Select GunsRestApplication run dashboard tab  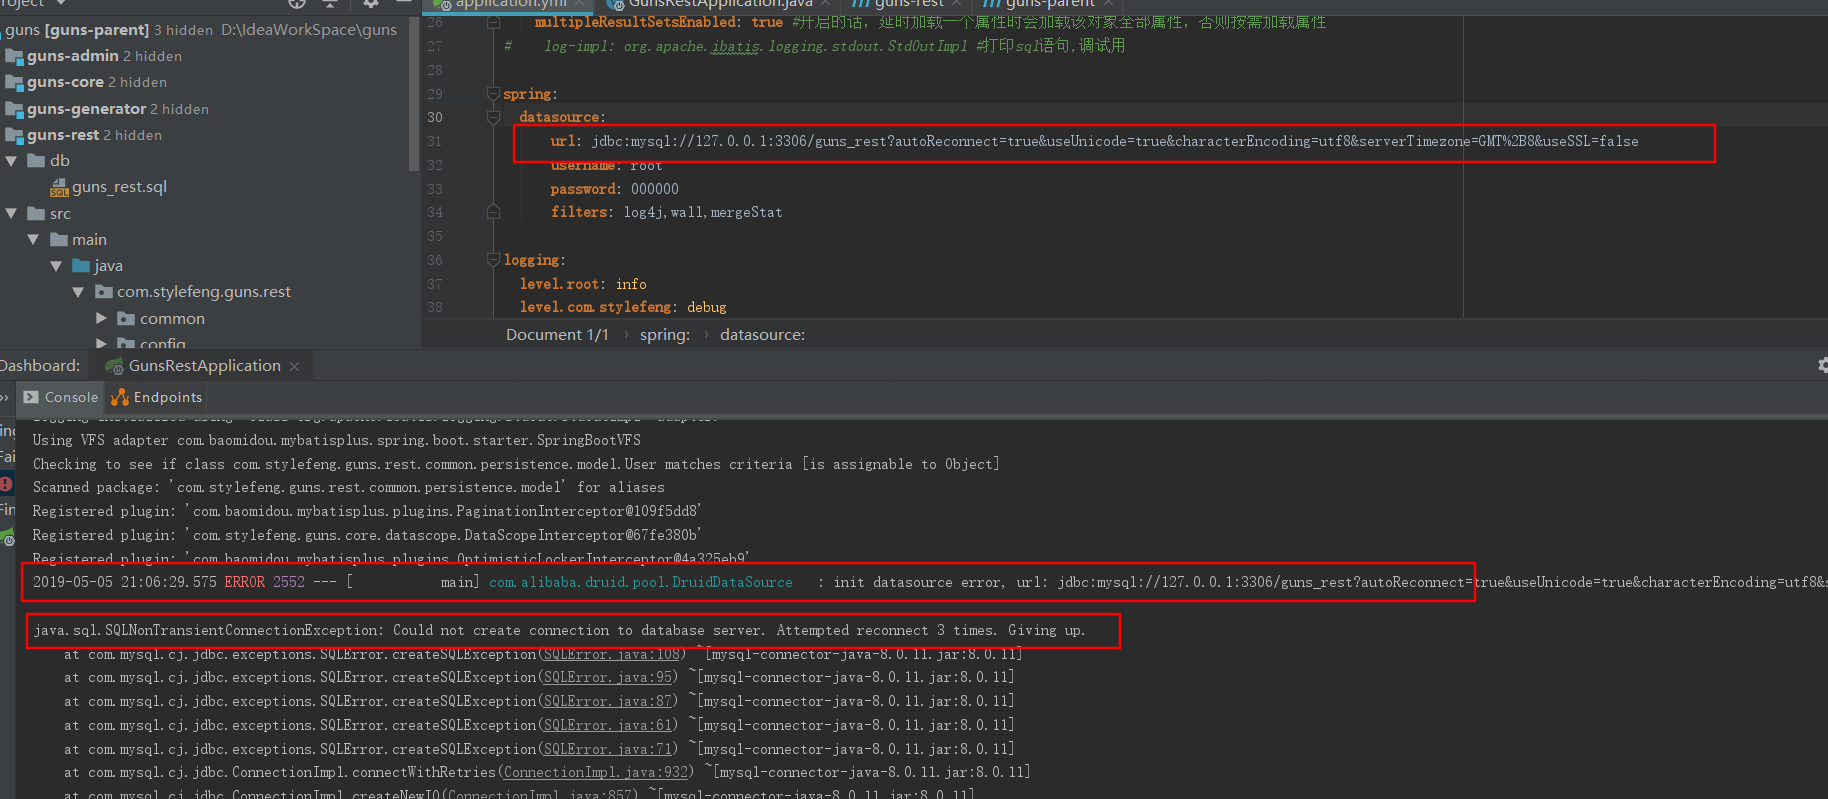point(204,366)
